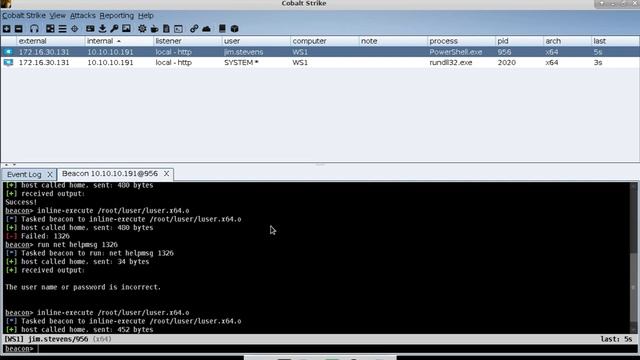Click the 'Success!' console output line
640x360 pixels.
point(21,202)
